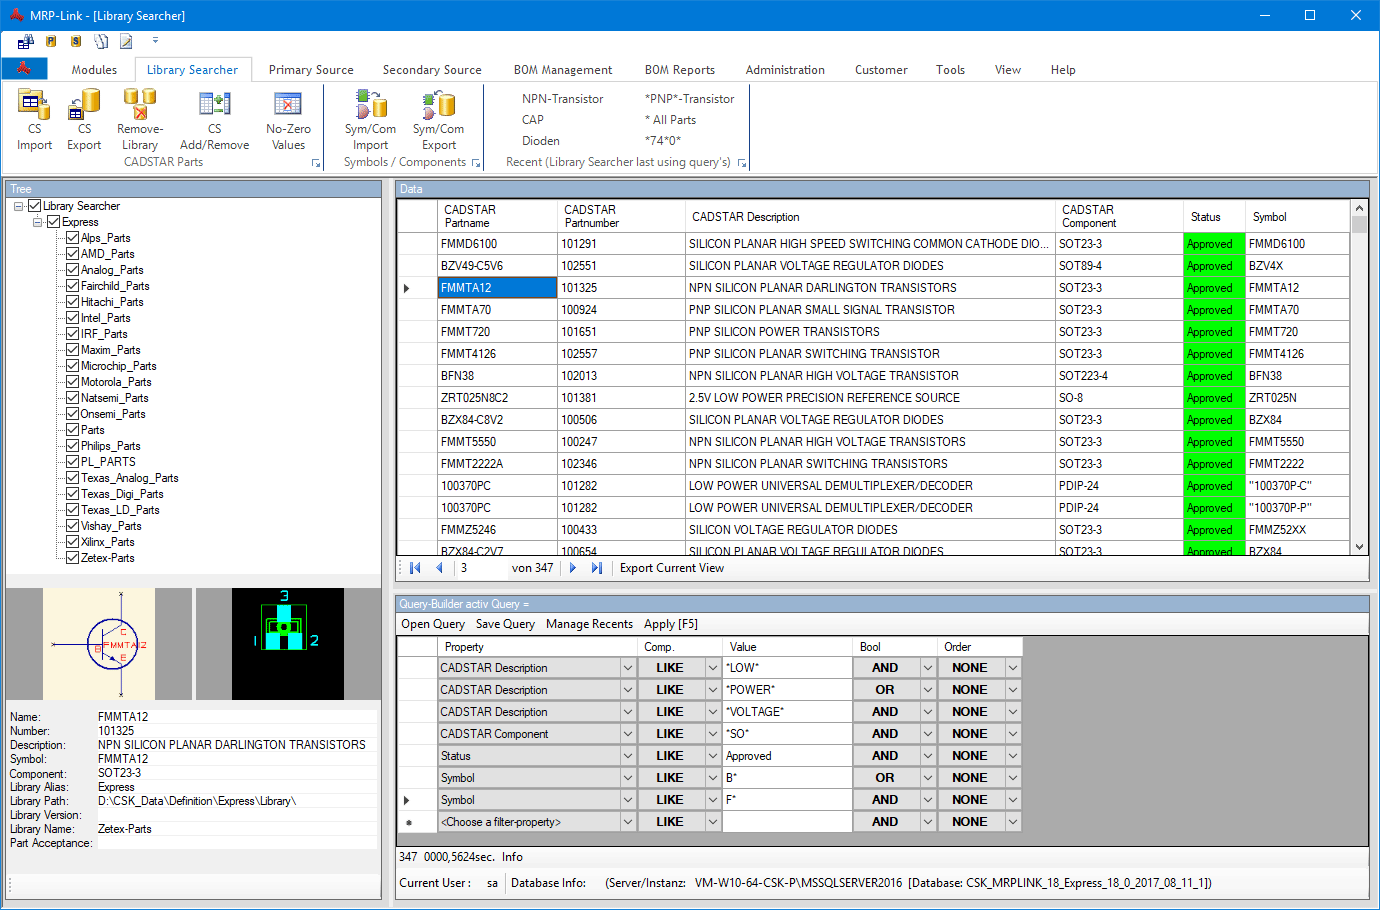Click Approved status cell for FMMT720

1214,332
